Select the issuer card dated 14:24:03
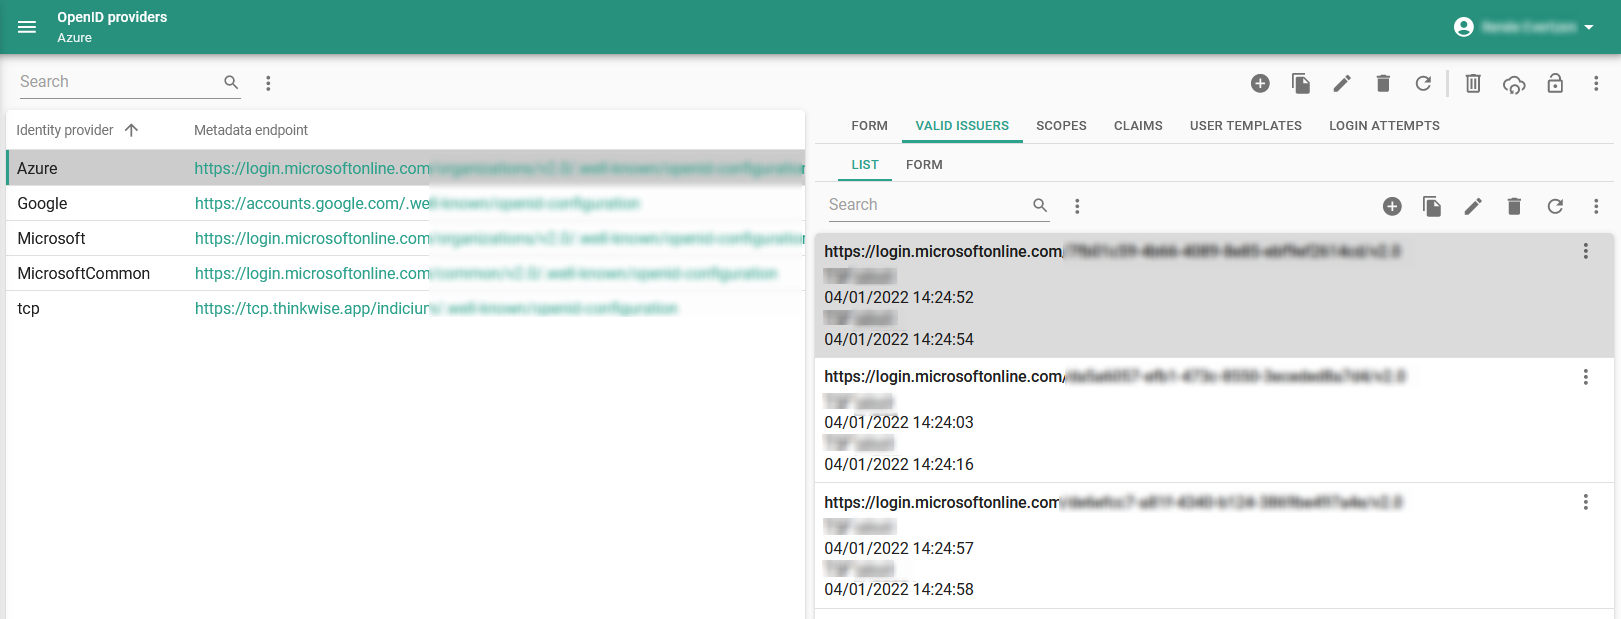 [x=1214, y=421]
